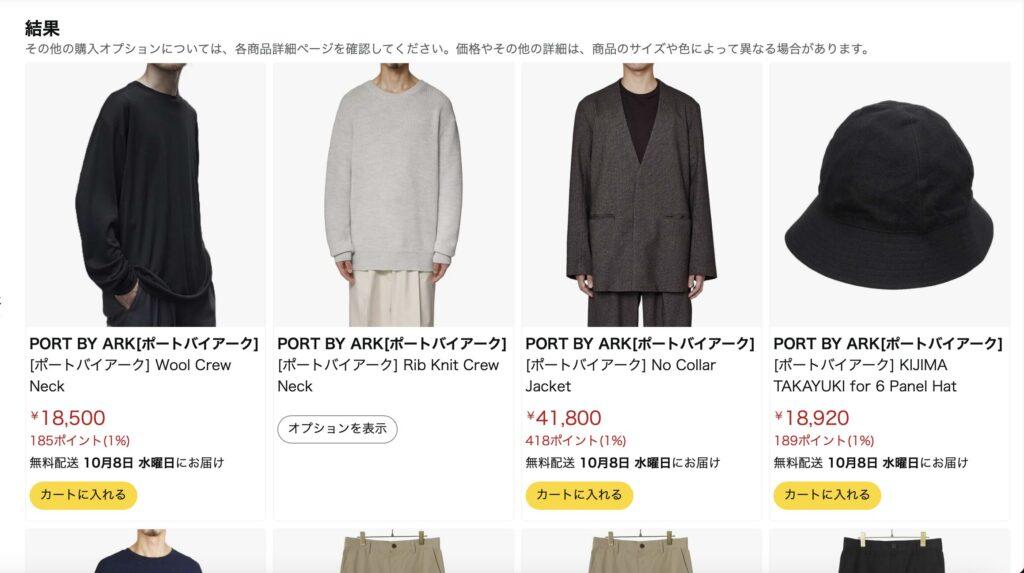1024x573 pixels.
Task: Open KIJIMA TAKAYUKI for 6 Panel Hat link
Action: (x=865, y=376)
